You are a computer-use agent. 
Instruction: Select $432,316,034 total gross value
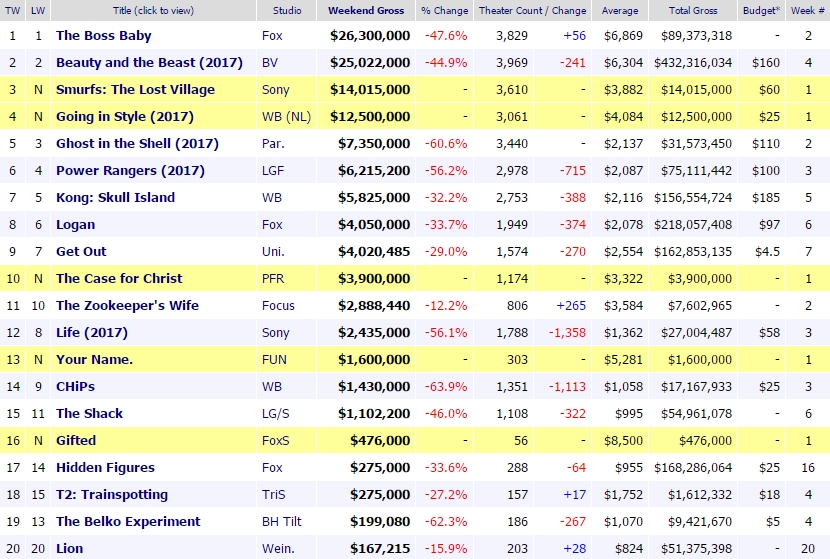click(x=693, y=62)
